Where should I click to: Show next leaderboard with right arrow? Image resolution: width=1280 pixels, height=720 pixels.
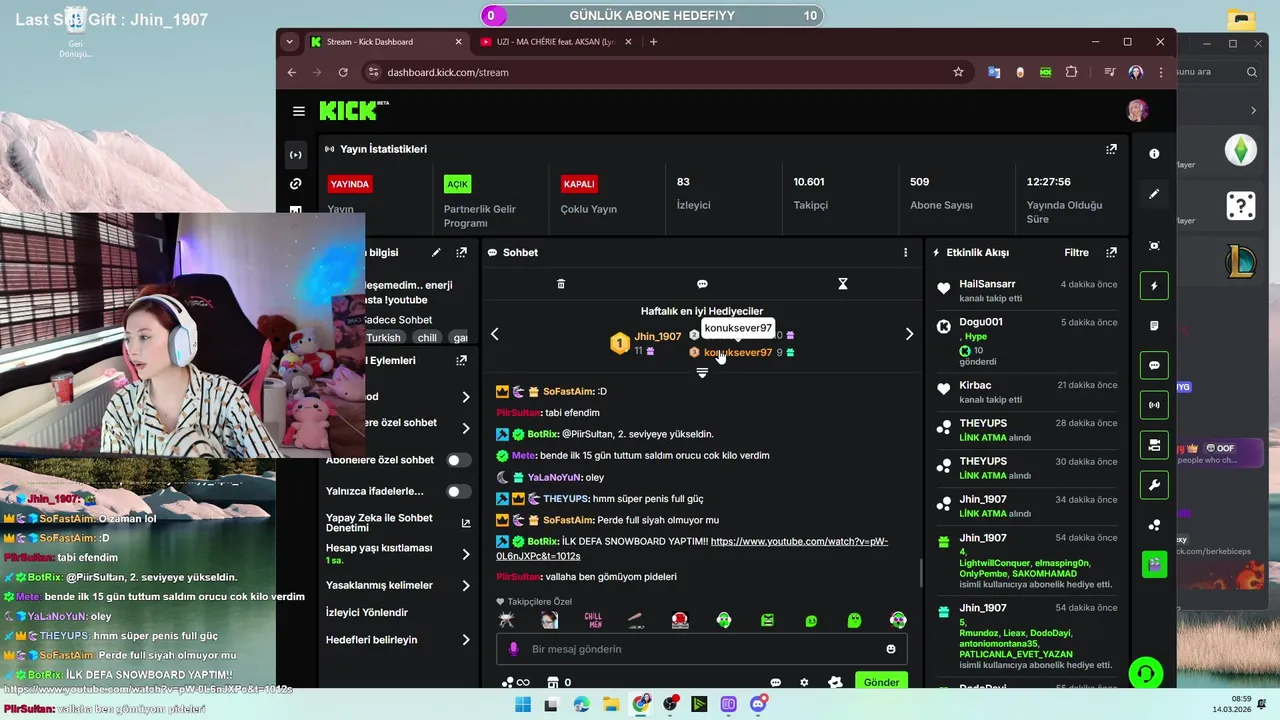point(909,334)
